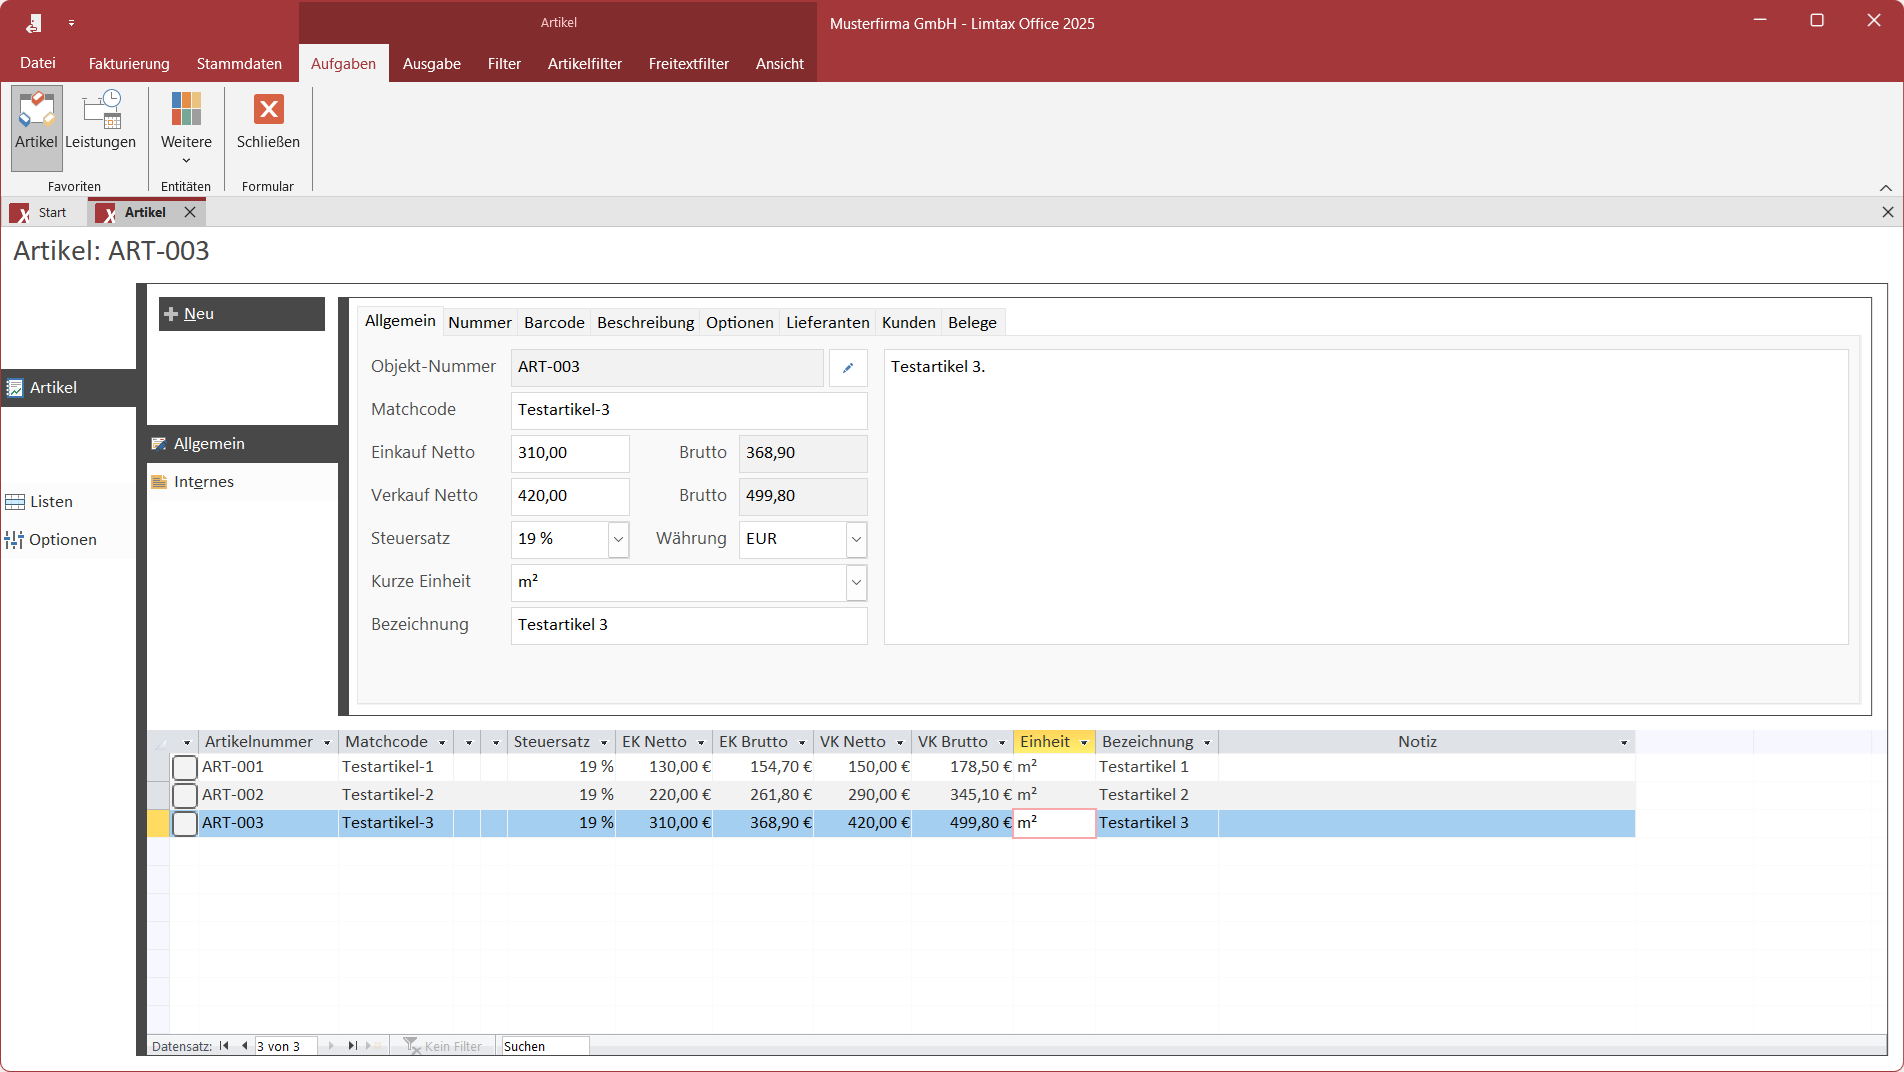Click the pencil edit icon beside Objekt-Nummer

coord(848,368)
